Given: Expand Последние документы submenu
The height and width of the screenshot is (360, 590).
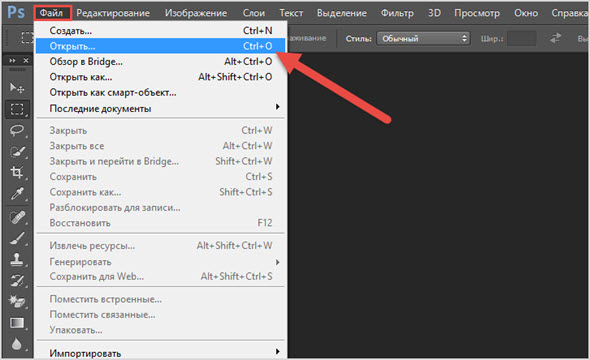Looking at the screenshot, I should [x=160, y=108].
